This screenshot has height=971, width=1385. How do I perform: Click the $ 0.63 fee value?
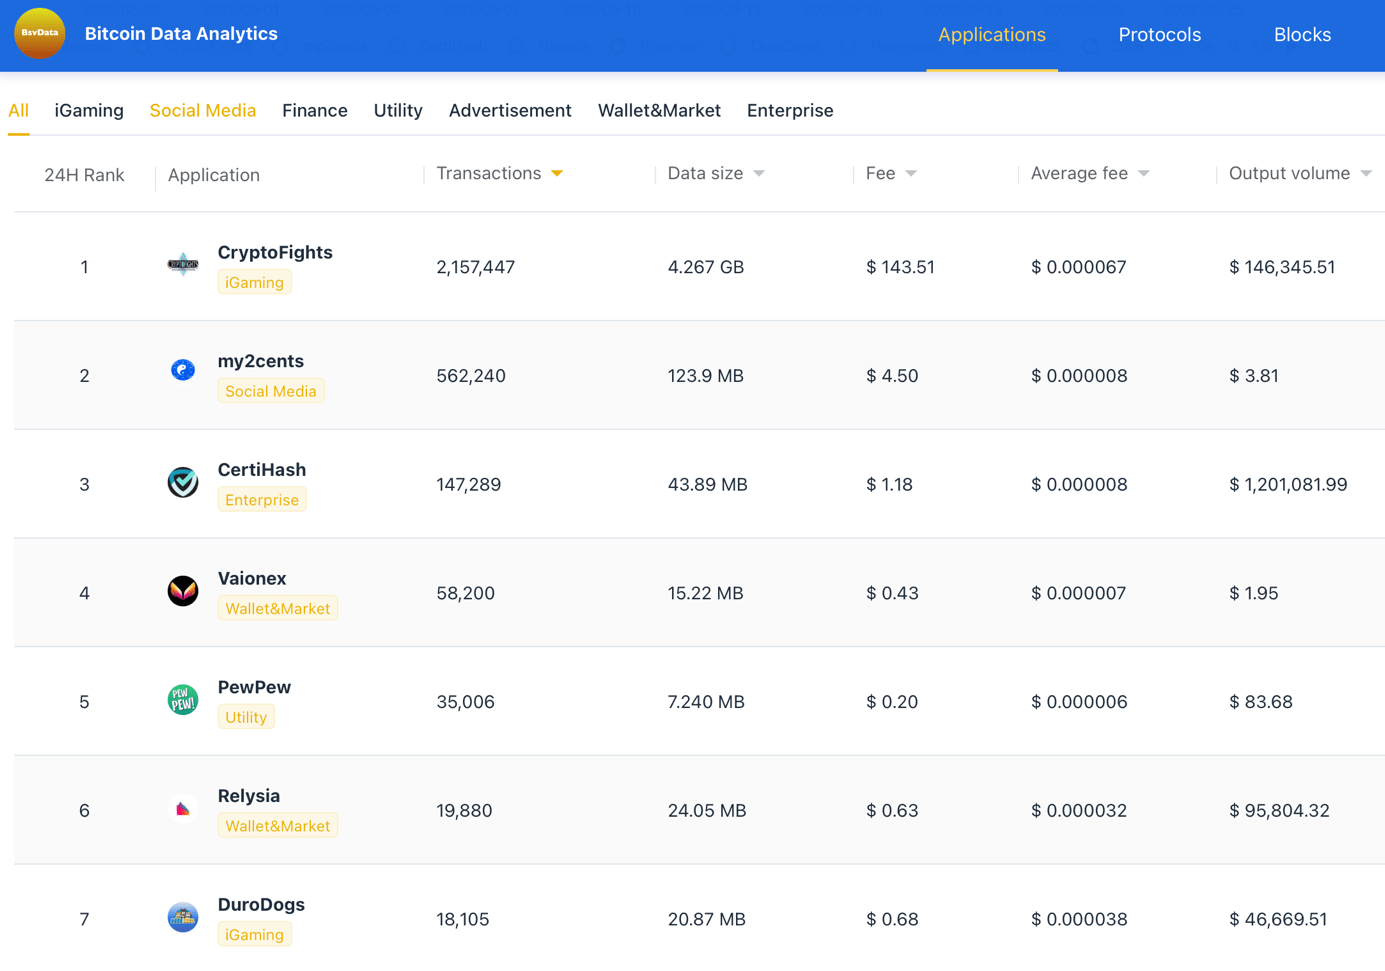tap(892, 811)
